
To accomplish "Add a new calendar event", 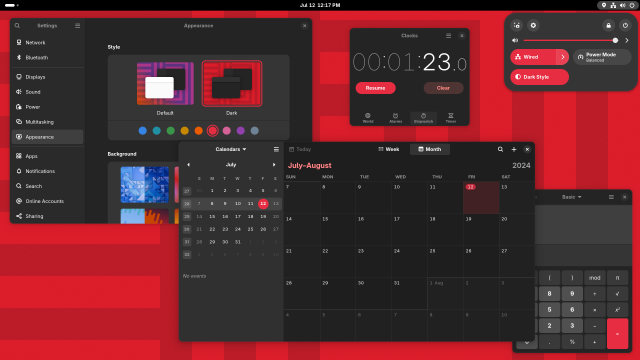I will click(514, 149).
